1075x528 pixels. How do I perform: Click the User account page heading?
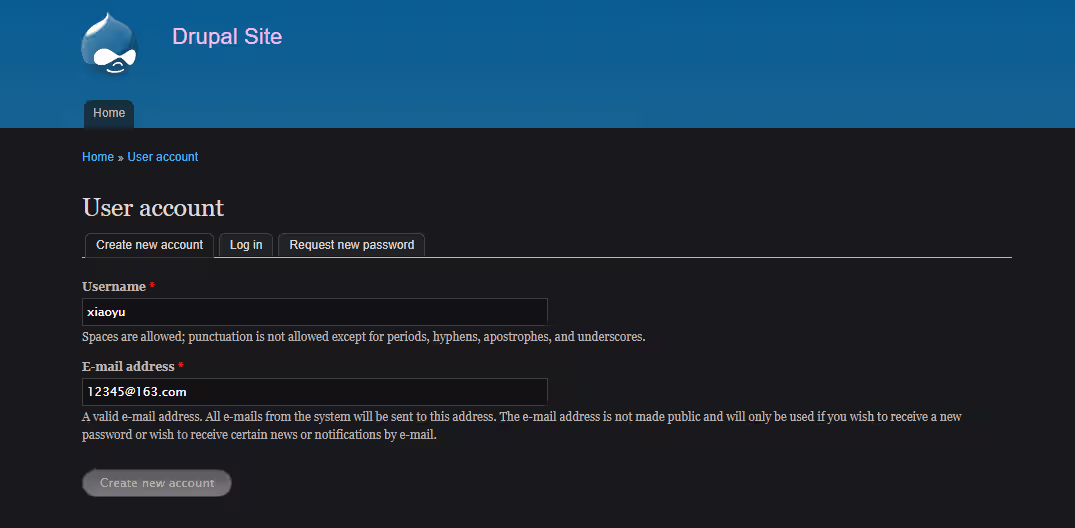153,208
